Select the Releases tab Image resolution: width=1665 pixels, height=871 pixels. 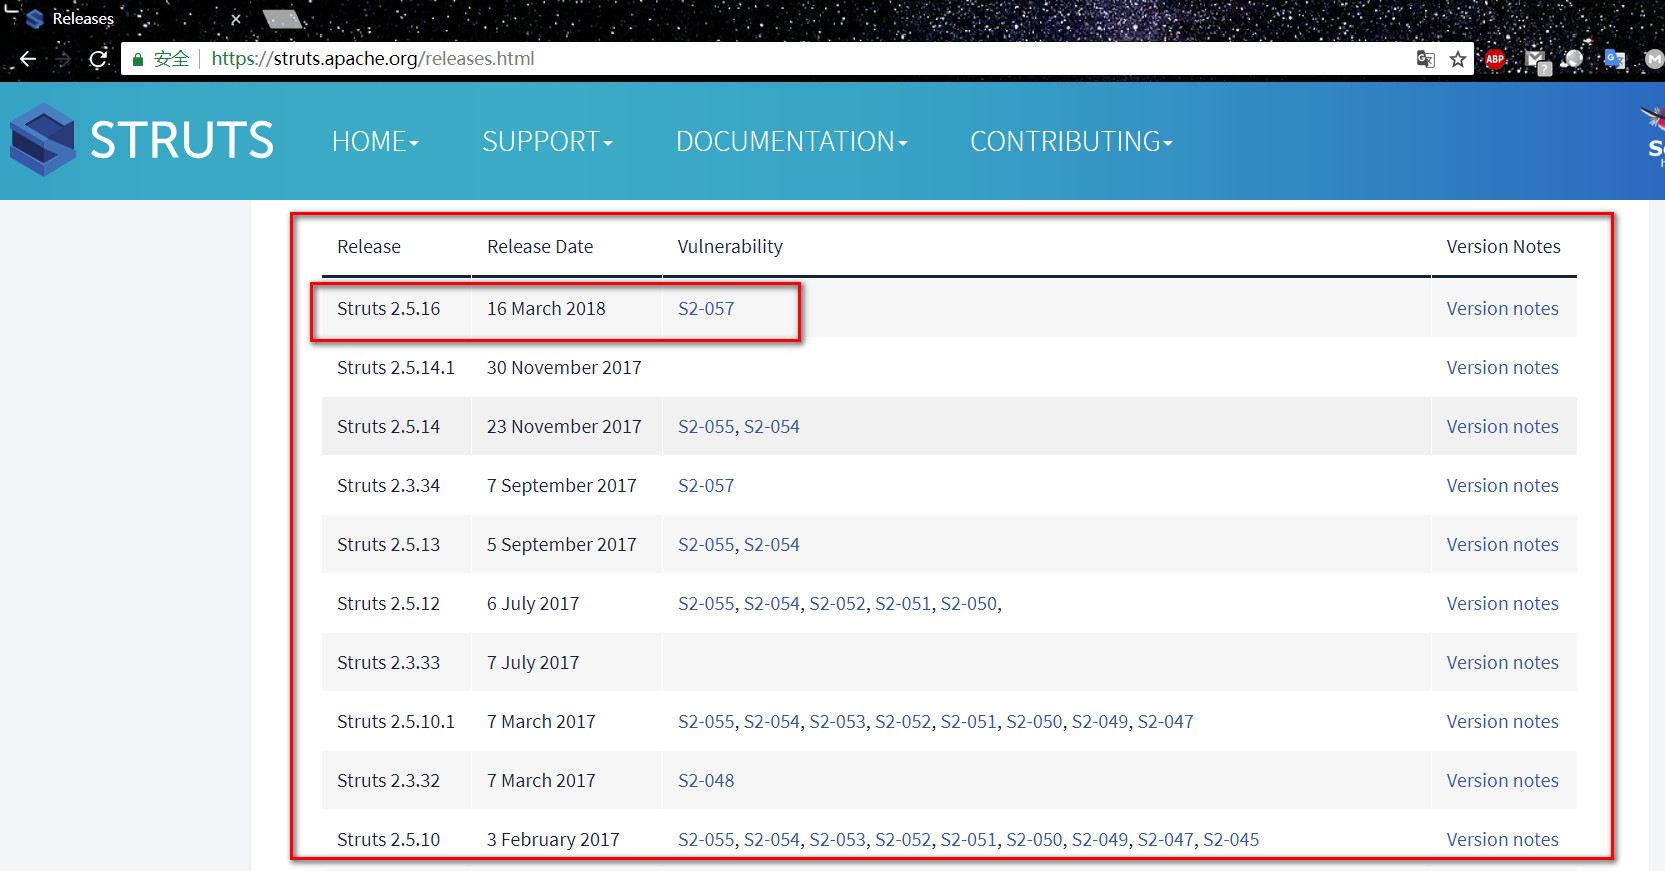coord(83,19)
